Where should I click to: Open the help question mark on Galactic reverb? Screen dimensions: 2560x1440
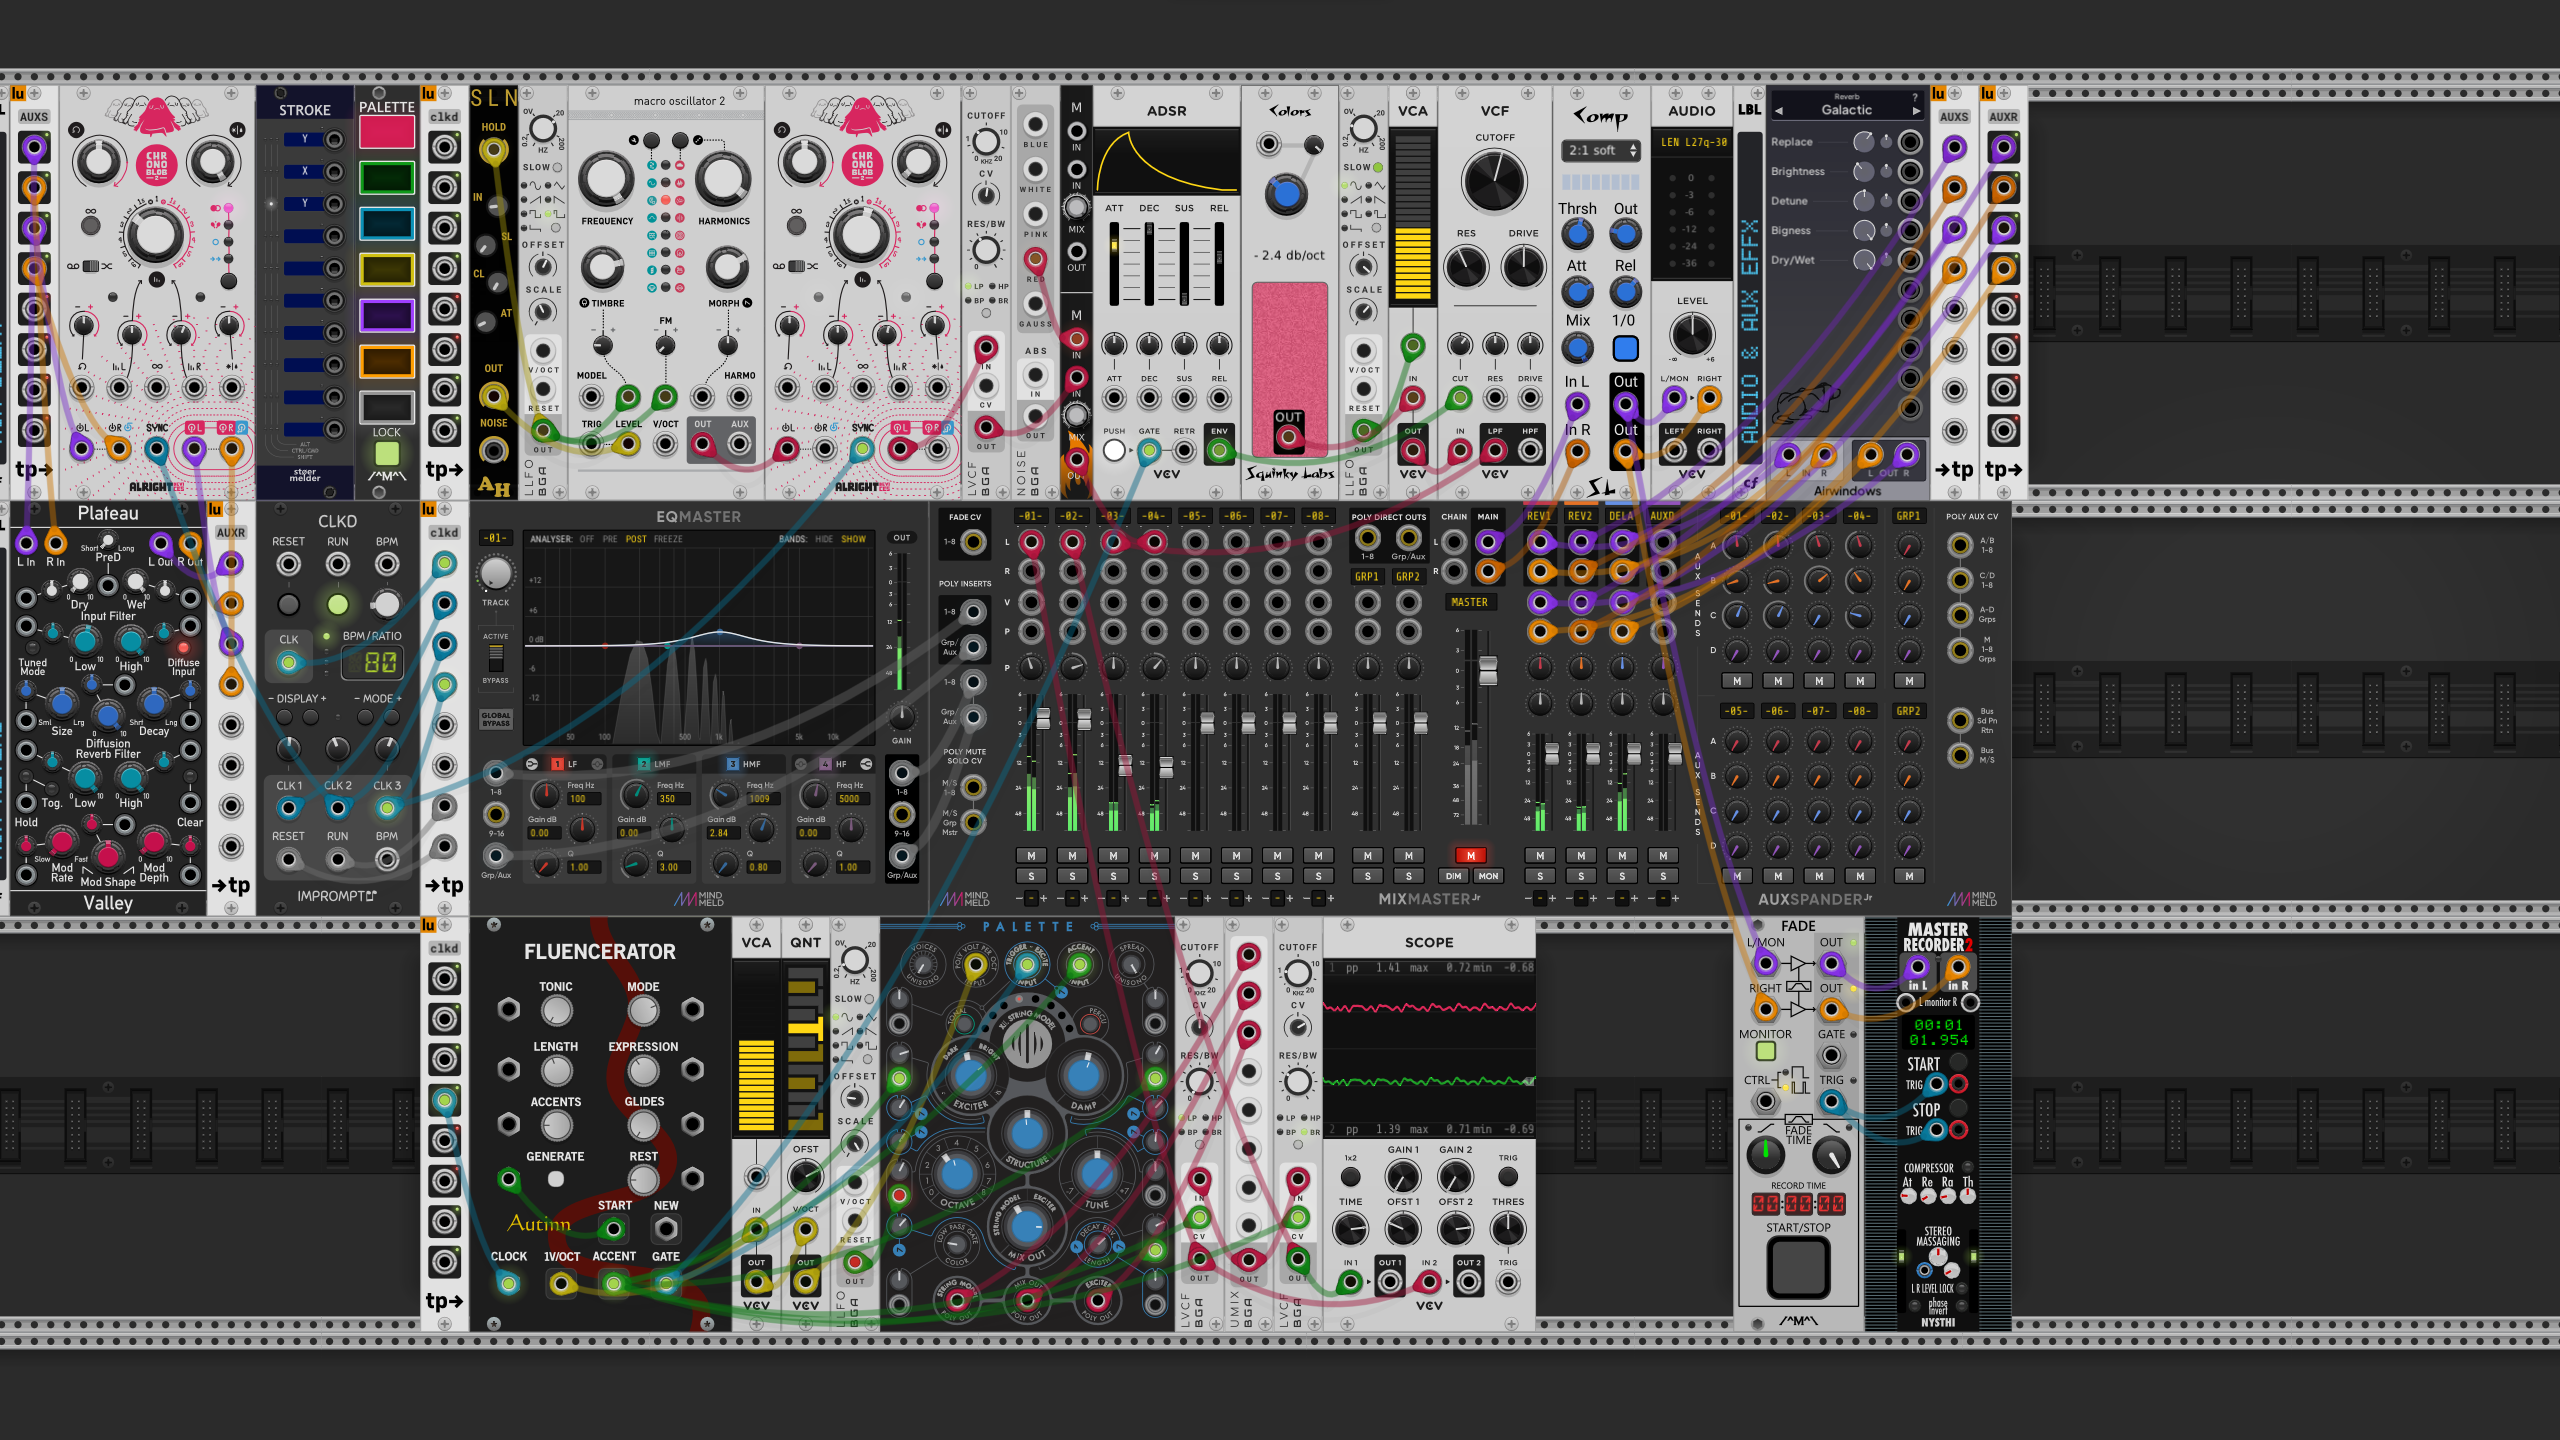coord(1915,97)
